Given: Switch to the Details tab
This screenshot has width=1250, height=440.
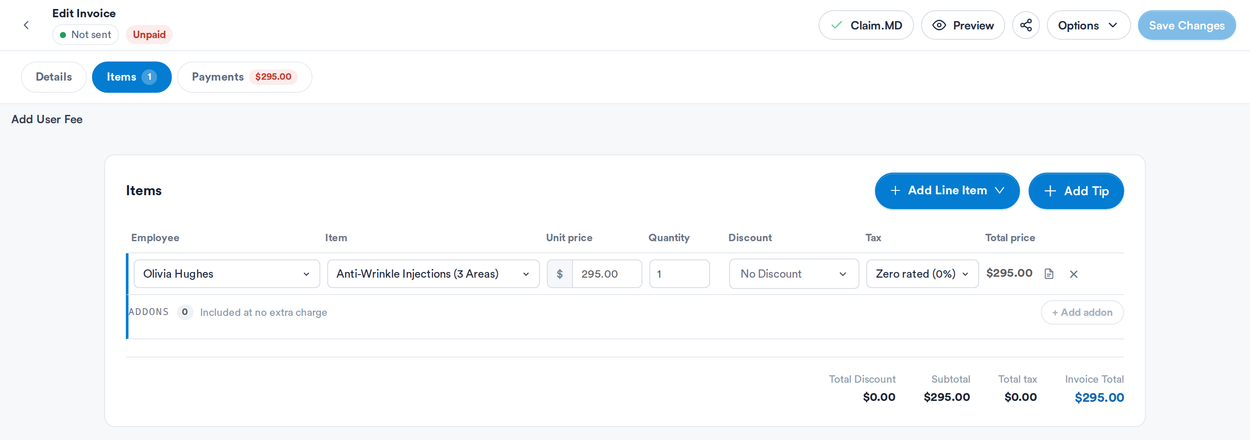Looking at the screenshot, I should tap(54, 77).
